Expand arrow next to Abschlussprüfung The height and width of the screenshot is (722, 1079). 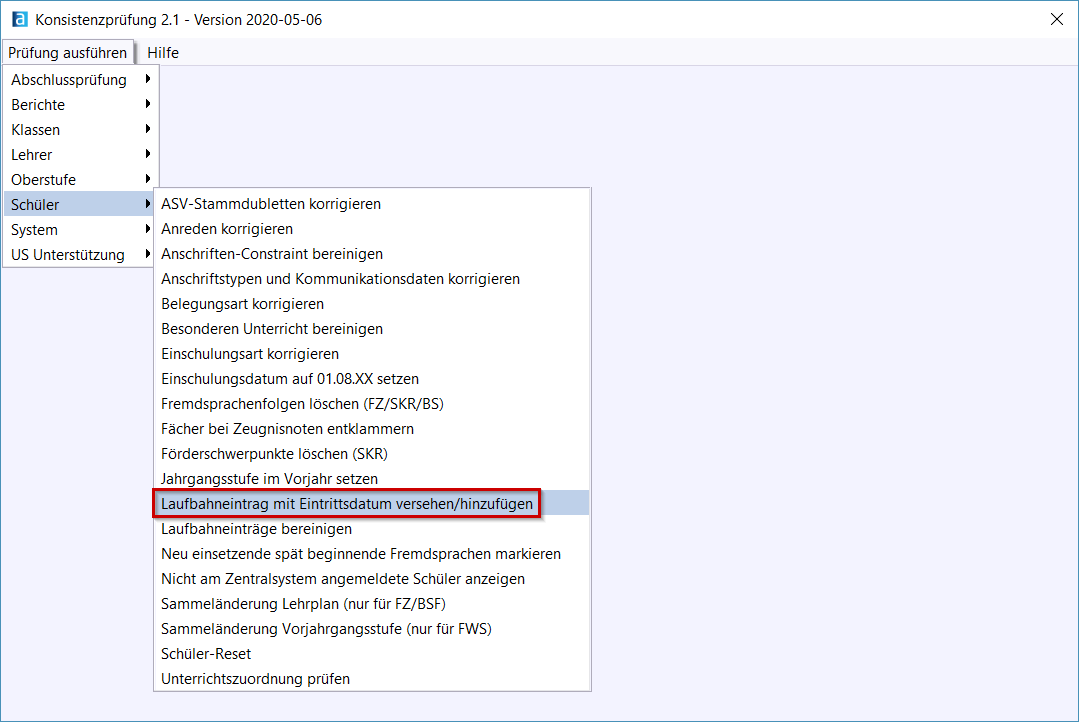click(147, 79)
